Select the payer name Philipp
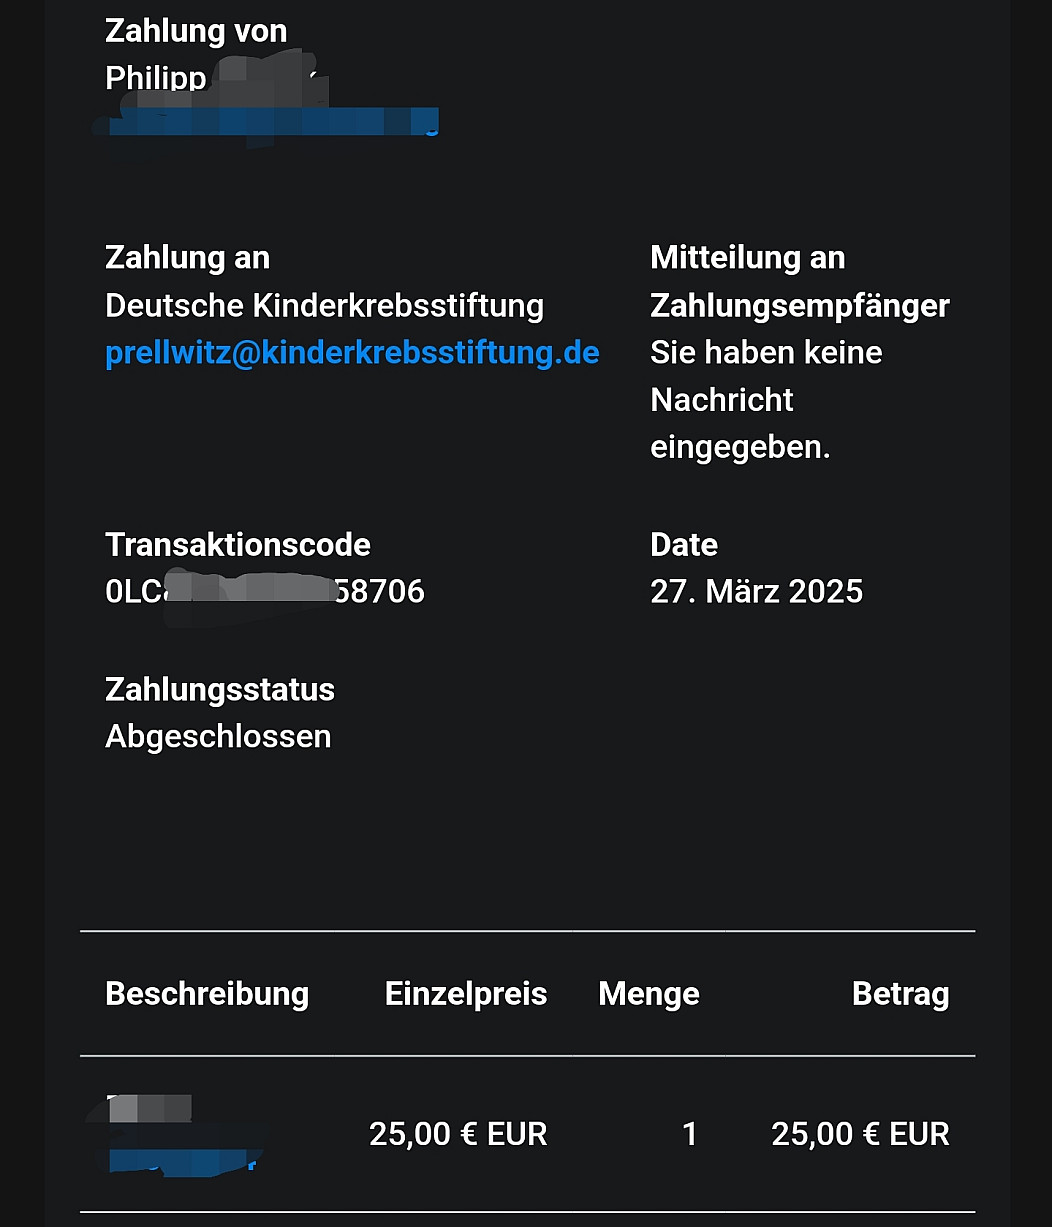This screenshot has height=1227, width=1052. point(156,77)
